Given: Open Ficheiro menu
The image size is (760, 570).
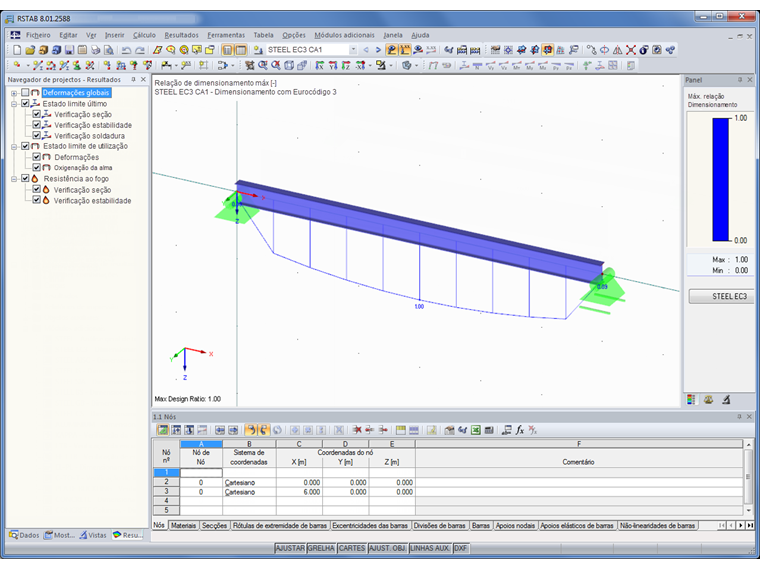Looking at the screenshot, I should pyautogui.click(x=38, y=35).
